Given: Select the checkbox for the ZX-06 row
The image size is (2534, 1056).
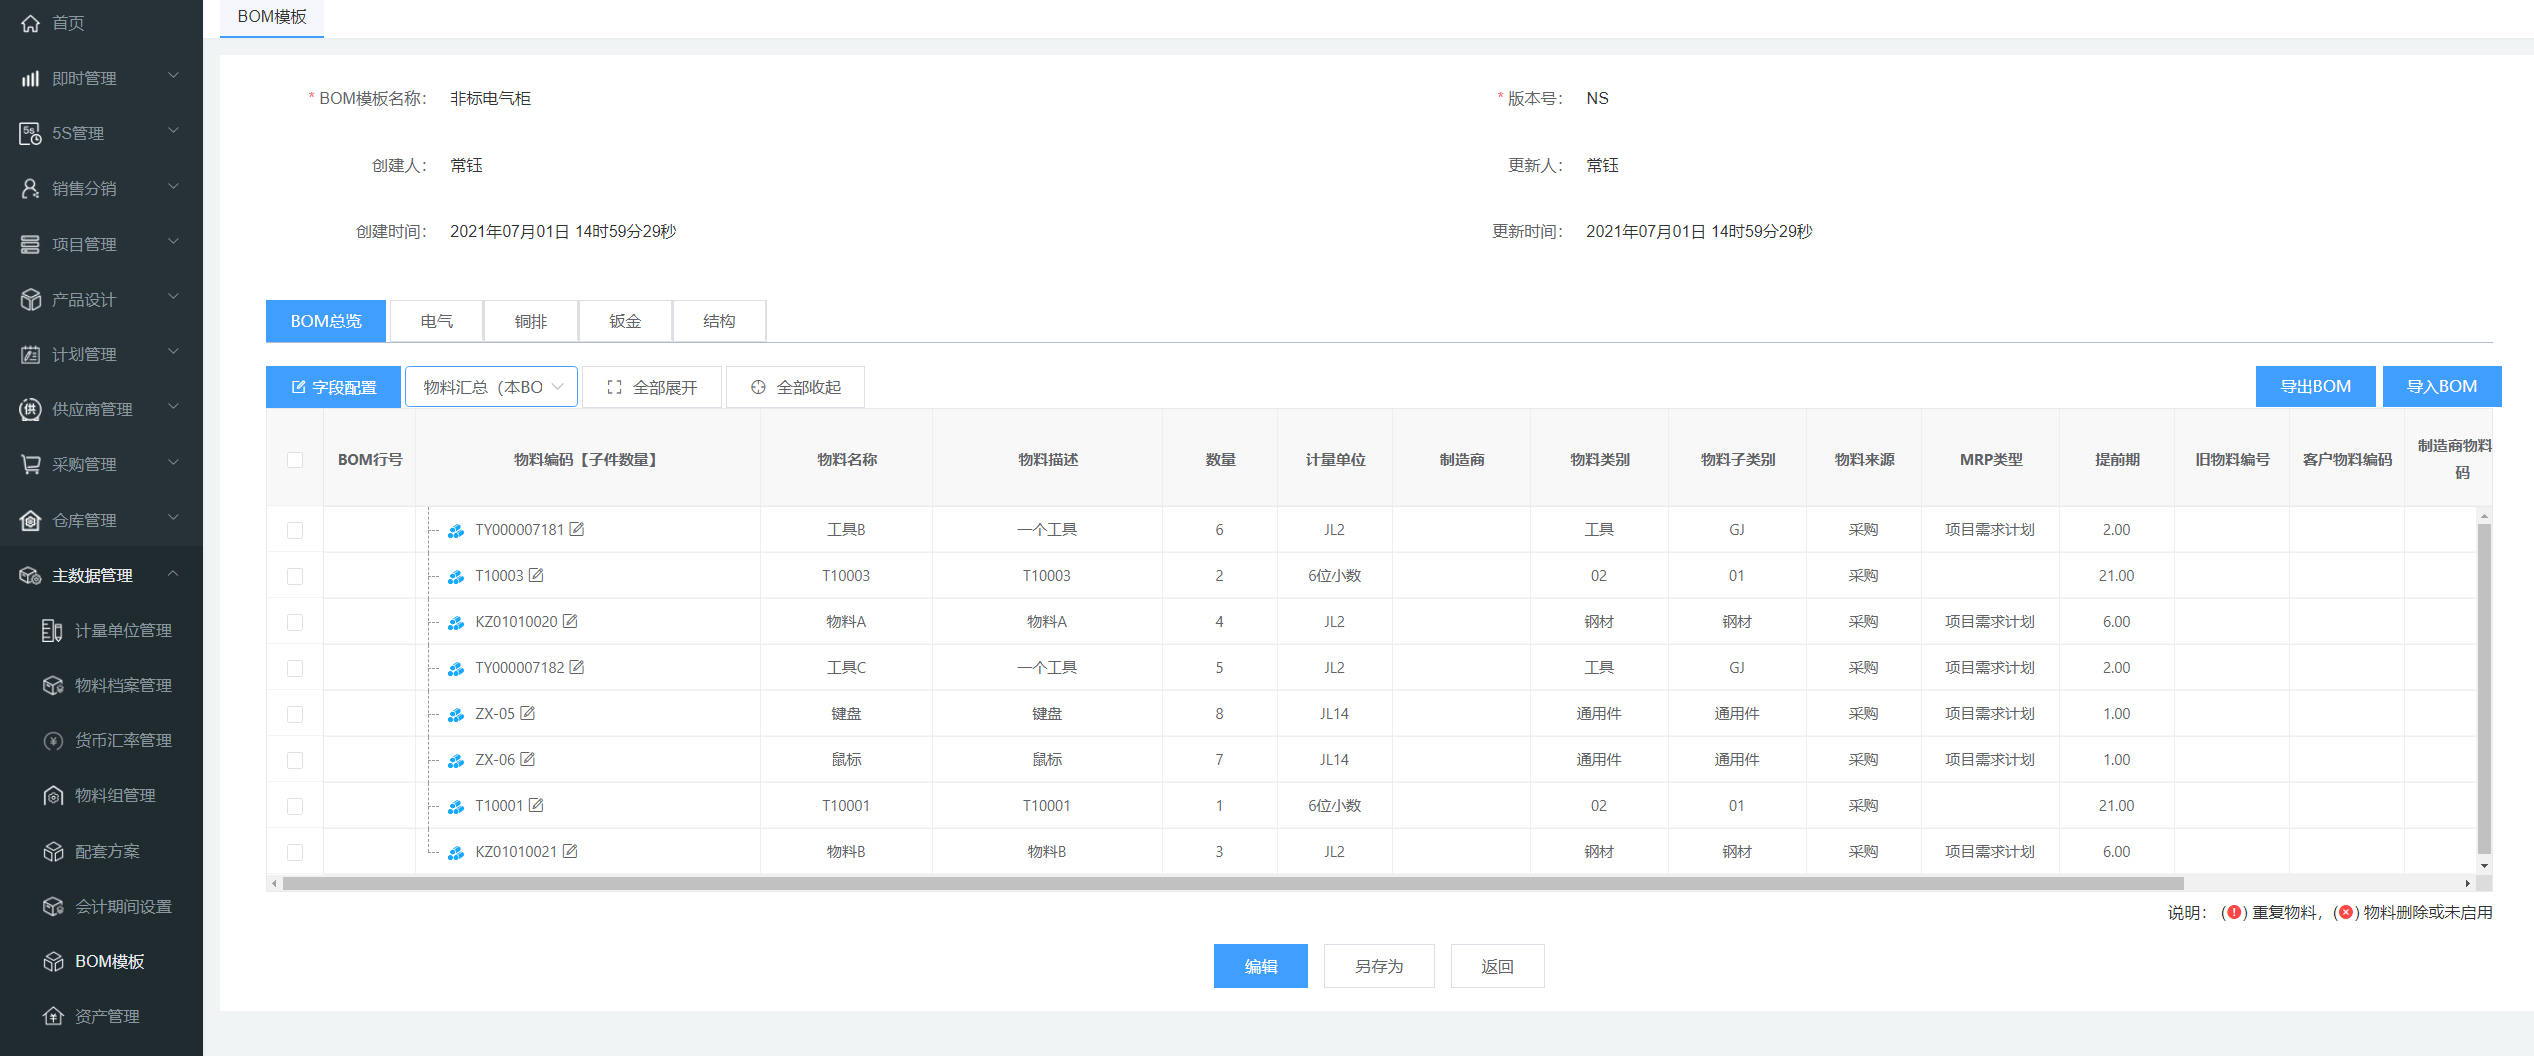Looking at the screenshot, I should 295,760.
